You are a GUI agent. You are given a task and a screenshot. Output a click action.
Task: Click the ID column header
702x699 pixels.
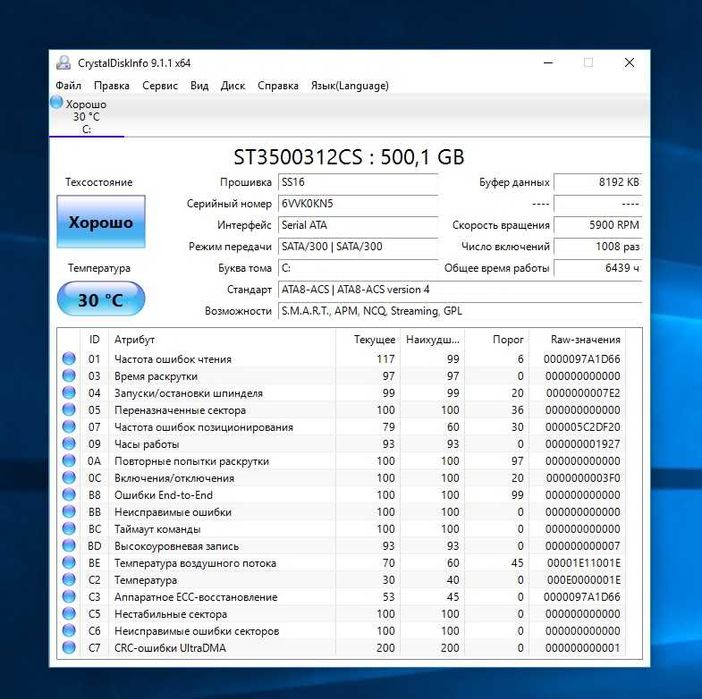point(94,339)
